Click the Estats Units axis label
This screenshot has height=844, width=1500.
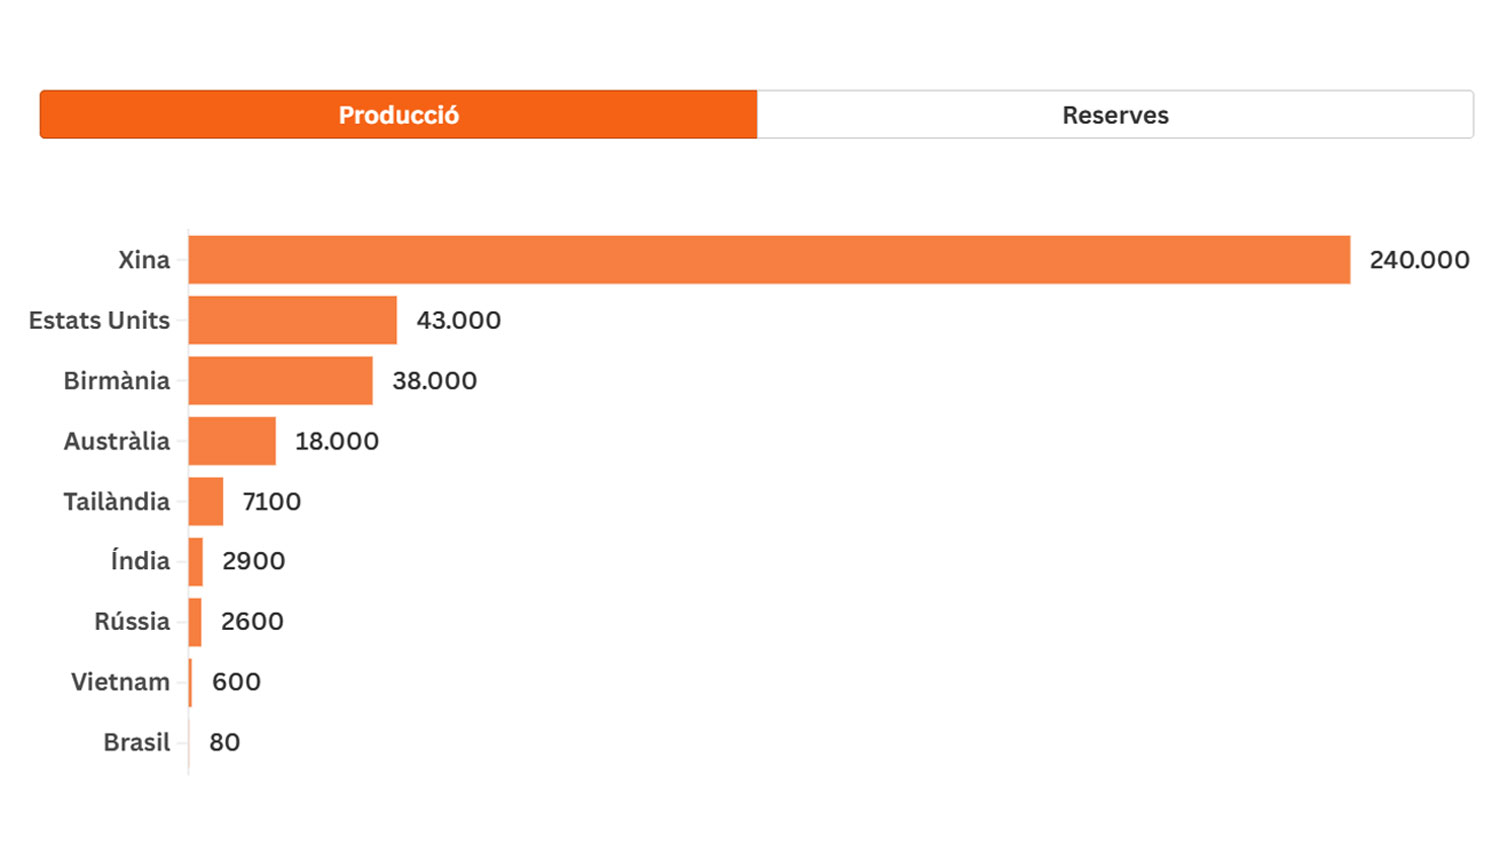pyautogui.click(x=99, y=320)
